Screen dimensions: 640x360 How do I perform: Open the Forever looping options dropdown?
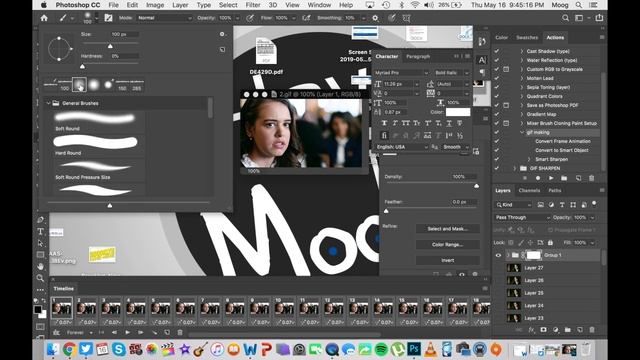[x=79, y=333]
